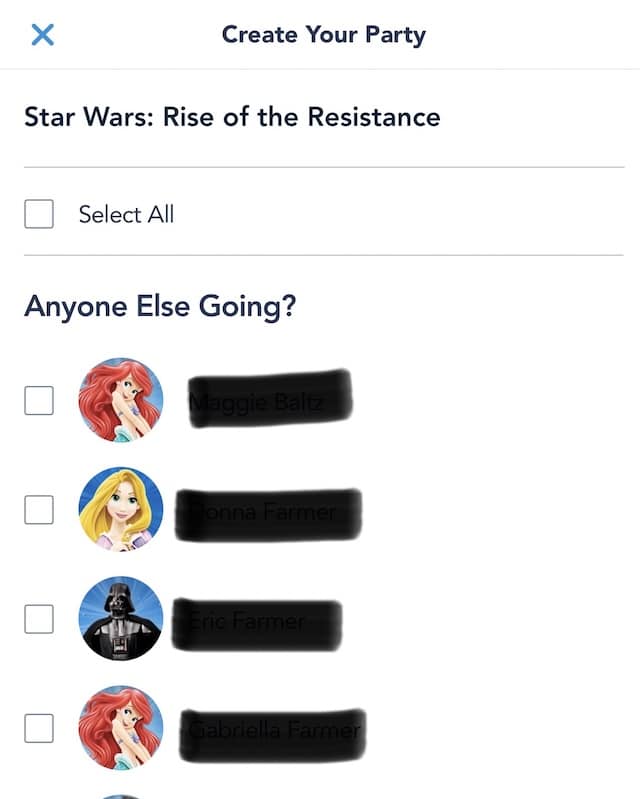This screenshot has height=799, width=640.
Task: Check the box beside the first Ariel avatar
Action: click(x=39, y=400)
